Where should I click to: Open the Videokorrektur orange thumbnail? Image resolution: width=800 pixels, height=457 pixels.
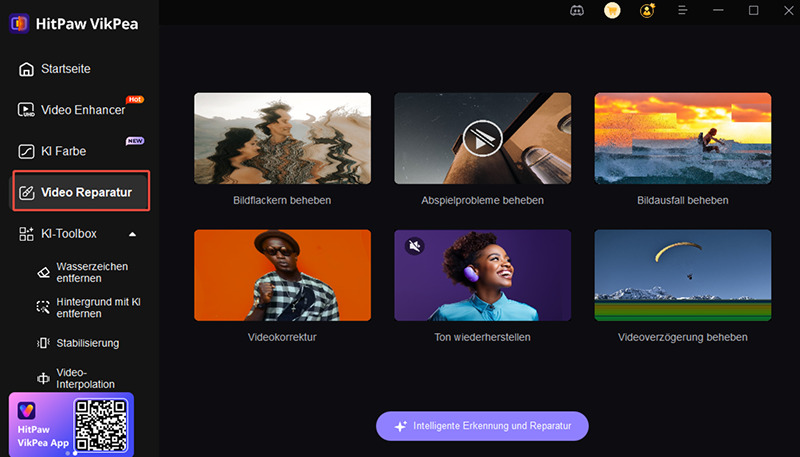click(282, 275)
